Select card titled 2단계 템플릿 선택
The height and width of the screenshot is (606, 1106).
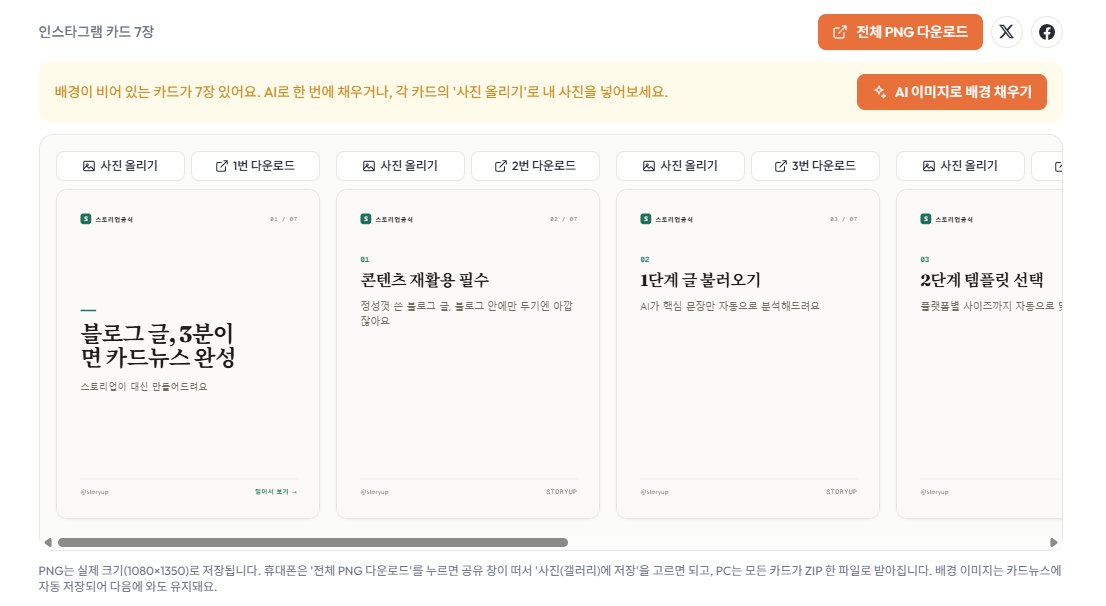[x=979, y=354]
